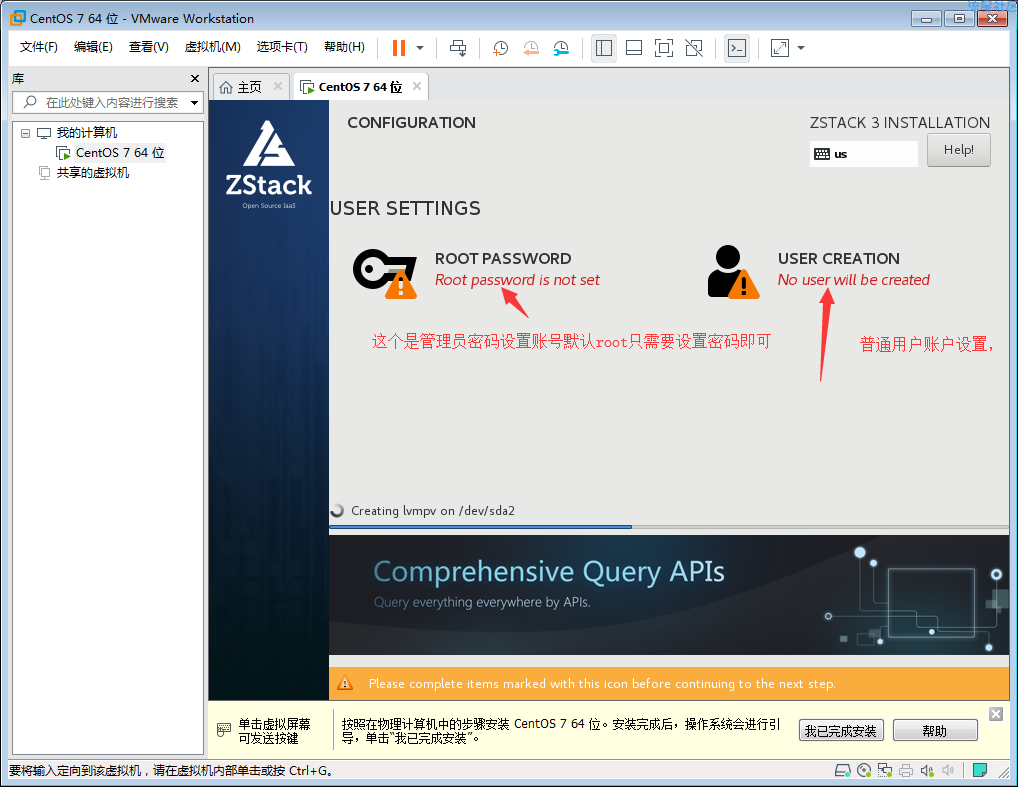Toggle the console view toolbar icon
Image resolution: width=1018 pixels, height=787 pixels.
pos(737,48)
